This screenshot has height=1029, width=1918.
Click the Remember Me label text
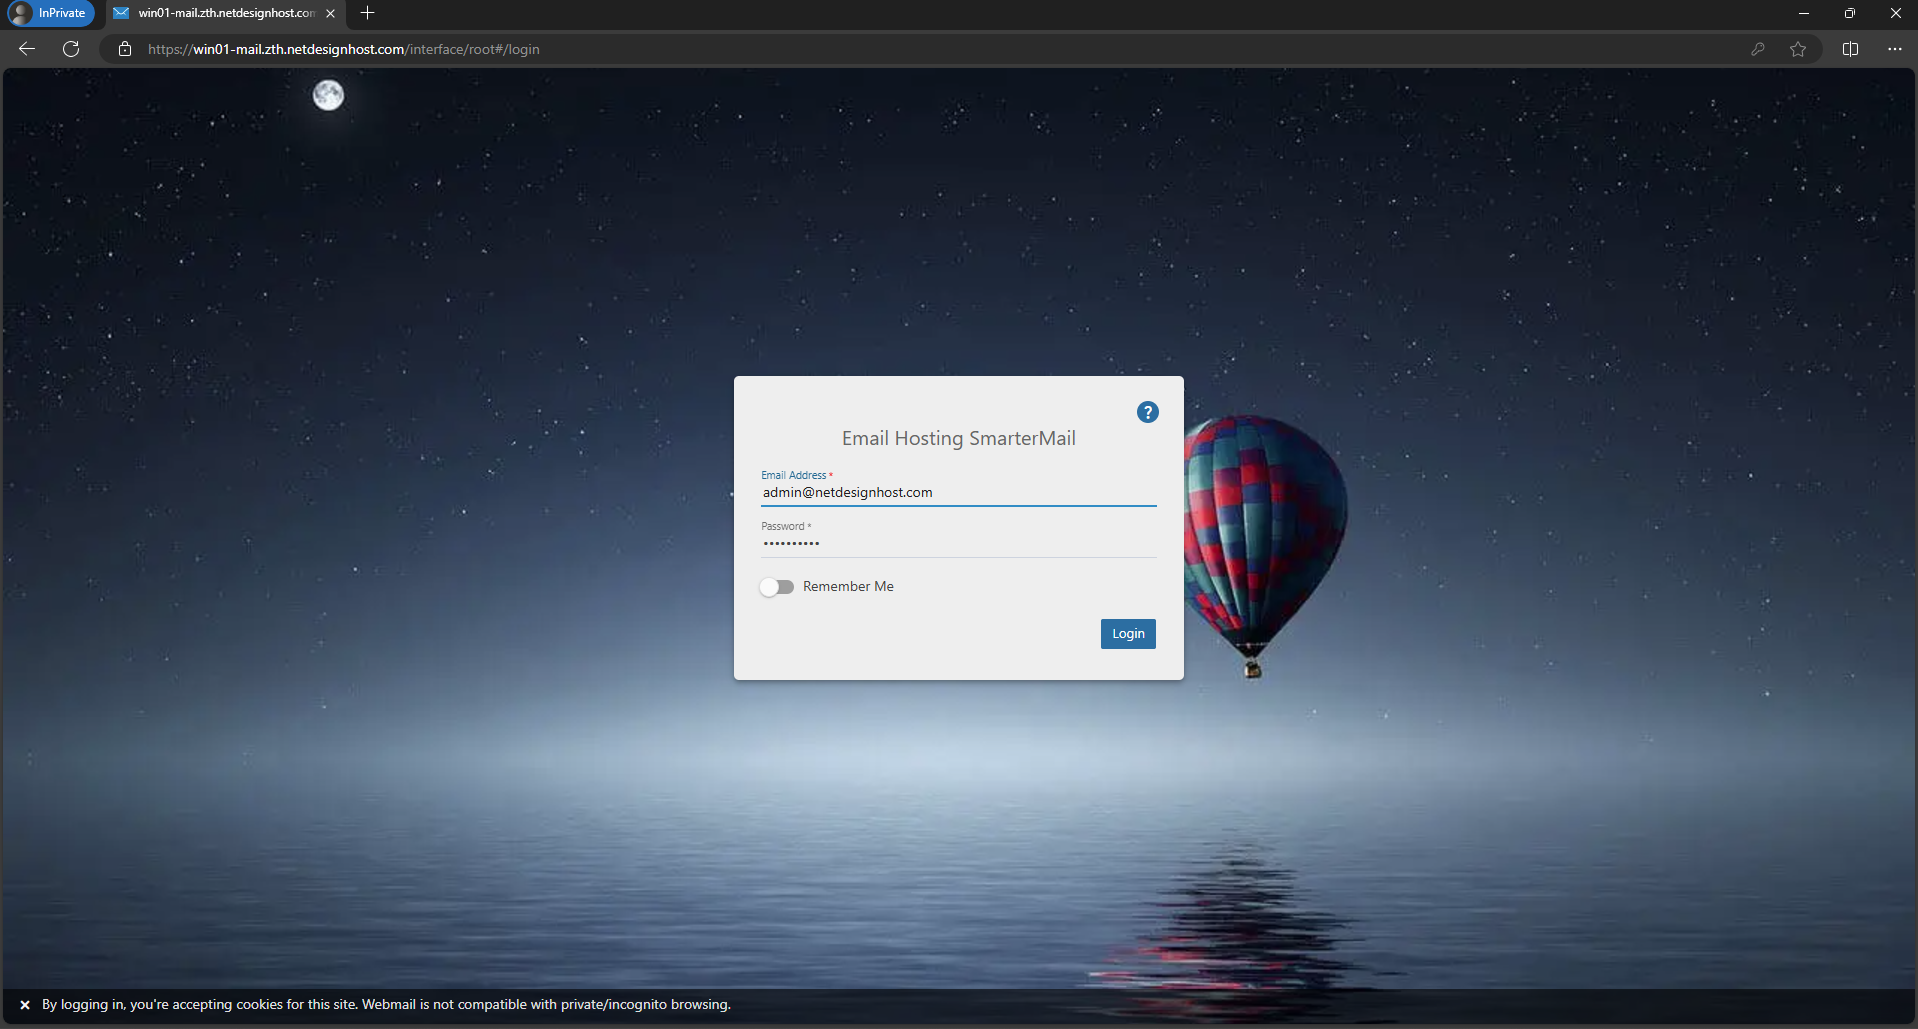[848, 587]
